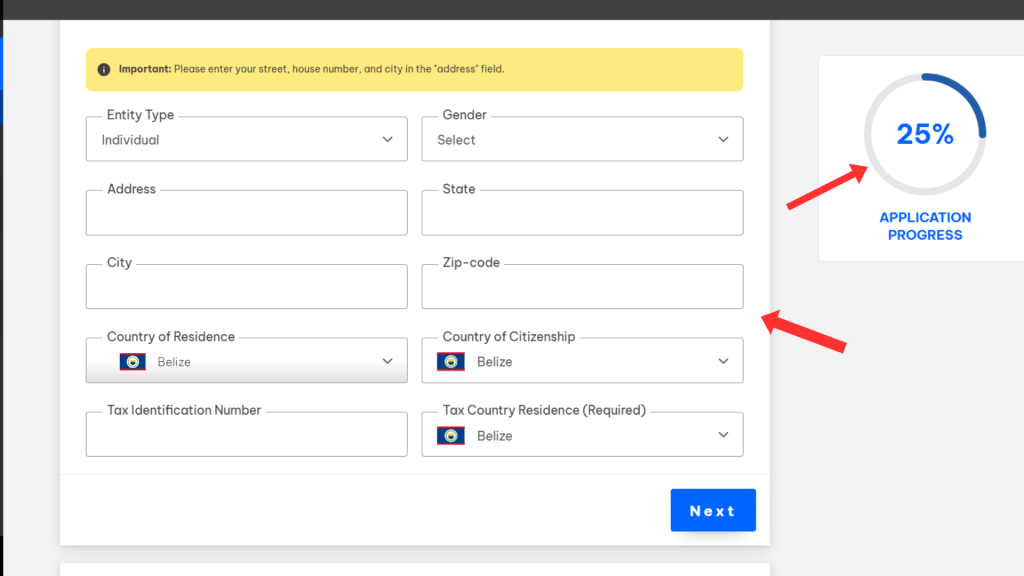Open the Gender select dropdown
This screenshot has height=576, width=1024.
pyautogui.click(x=582, y=140)
